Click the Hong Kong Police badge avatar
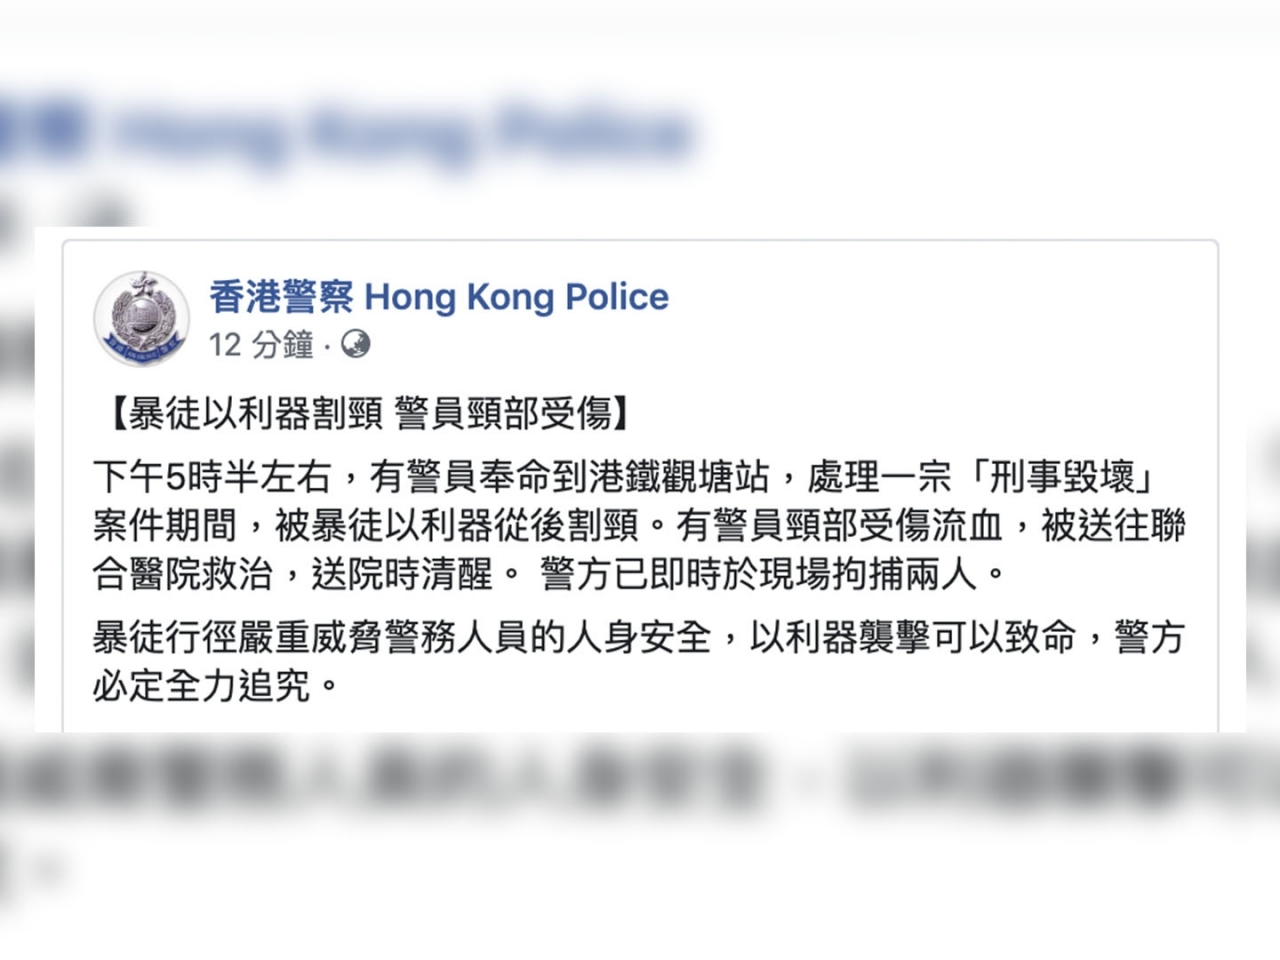Viewport: 1280px width, 960px height. click(141, 319)
